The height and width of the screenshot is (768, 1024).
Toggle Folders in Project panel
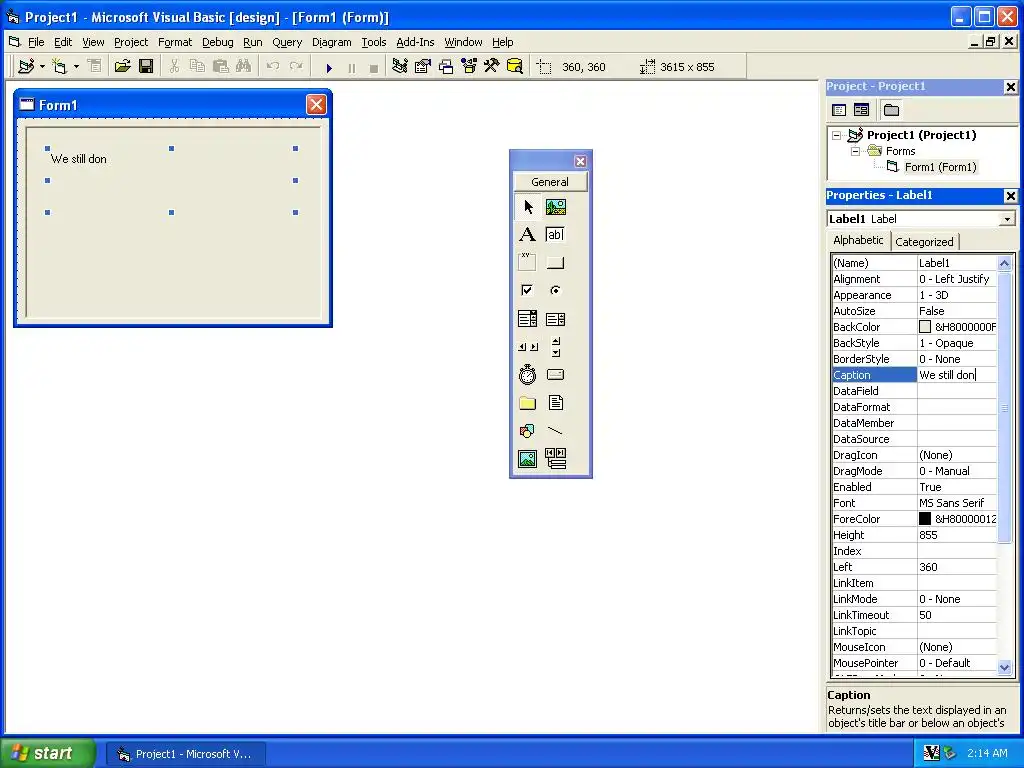[x=891, y=110]
